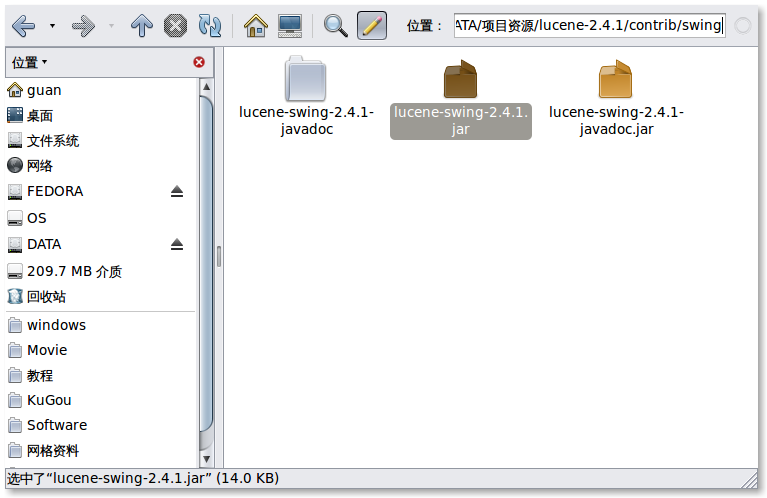
Task: Open the KuGou bookmark folder
Action: coord(100,400)
